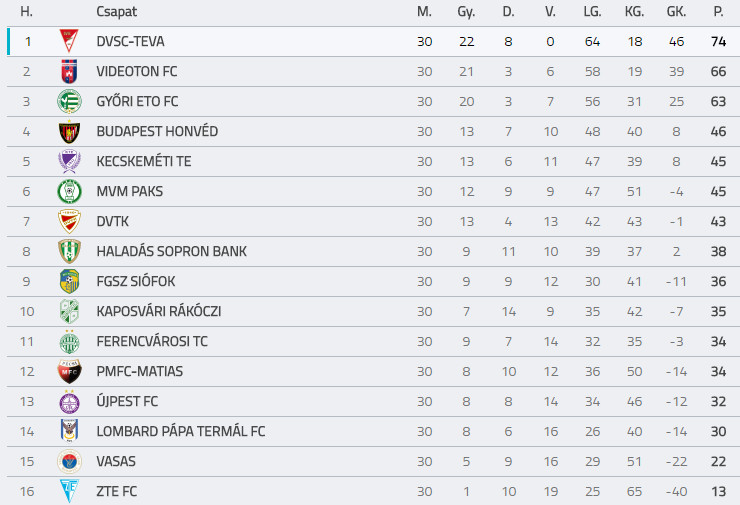Click the ZTE FC club crest

[68, 491]
